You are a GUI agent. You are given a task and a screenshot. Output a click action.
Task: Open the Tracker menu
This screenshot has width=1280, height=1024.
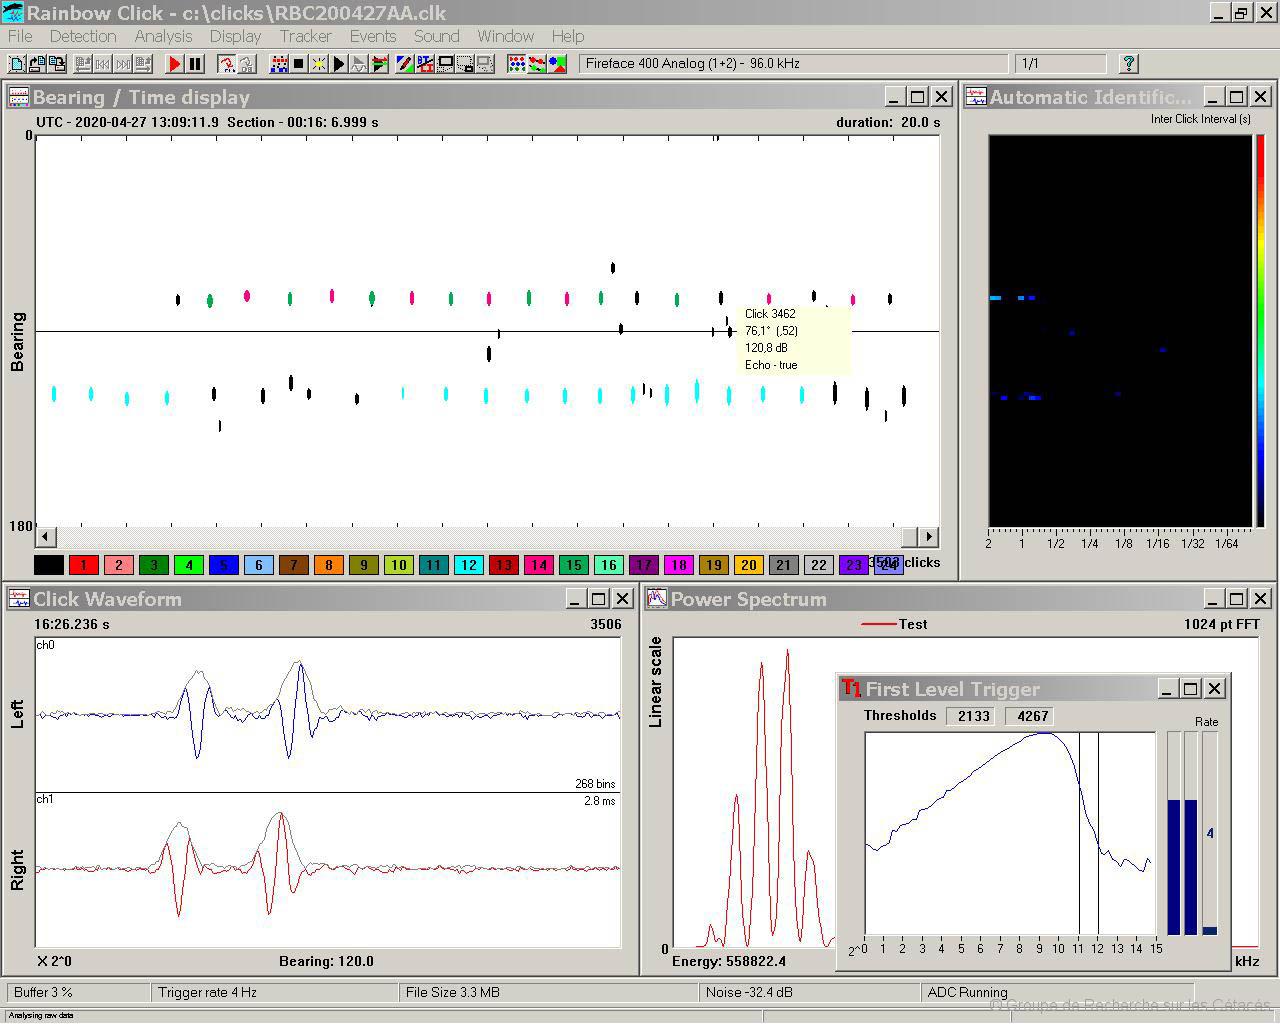305,36
